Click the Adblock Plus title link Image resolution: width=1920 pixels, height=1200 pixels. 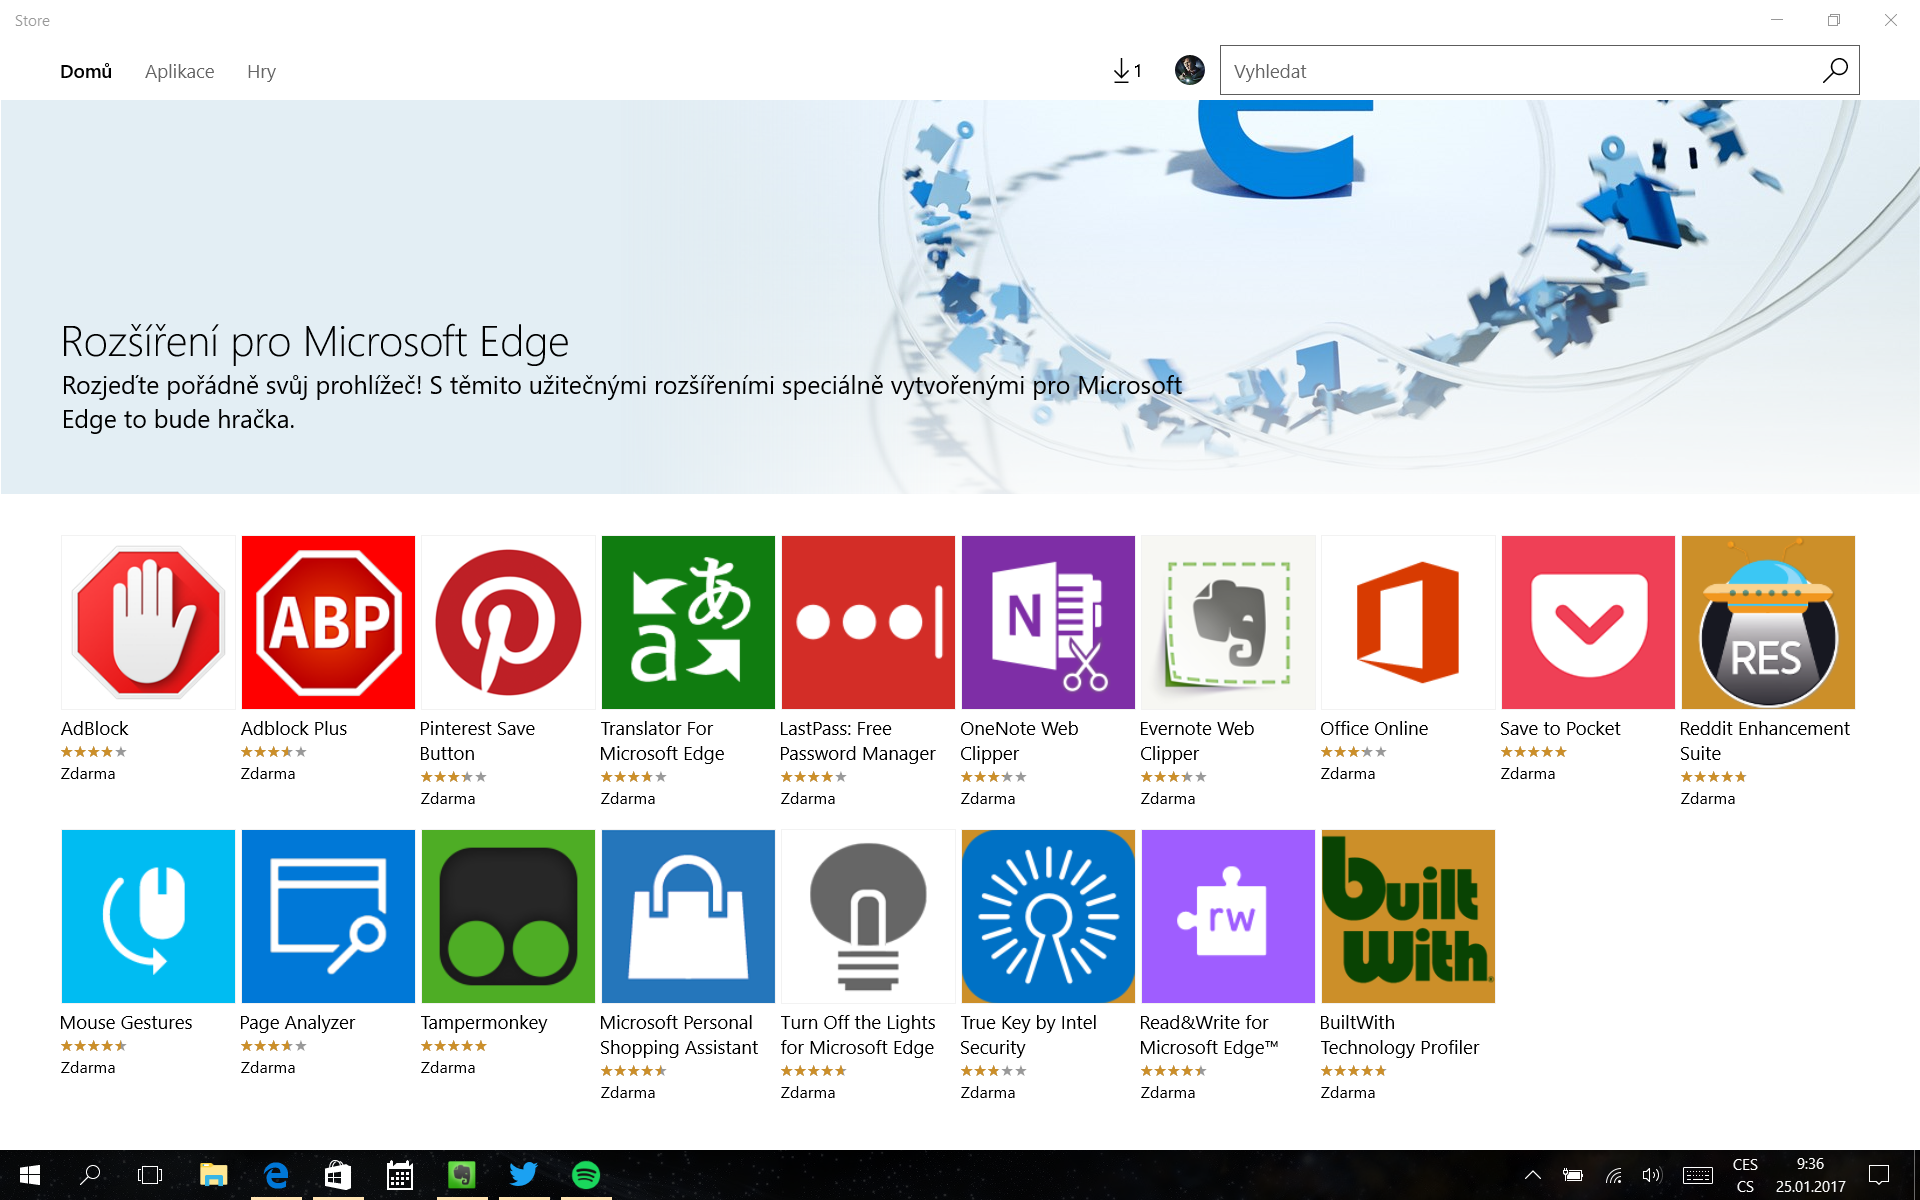(294, 728)
